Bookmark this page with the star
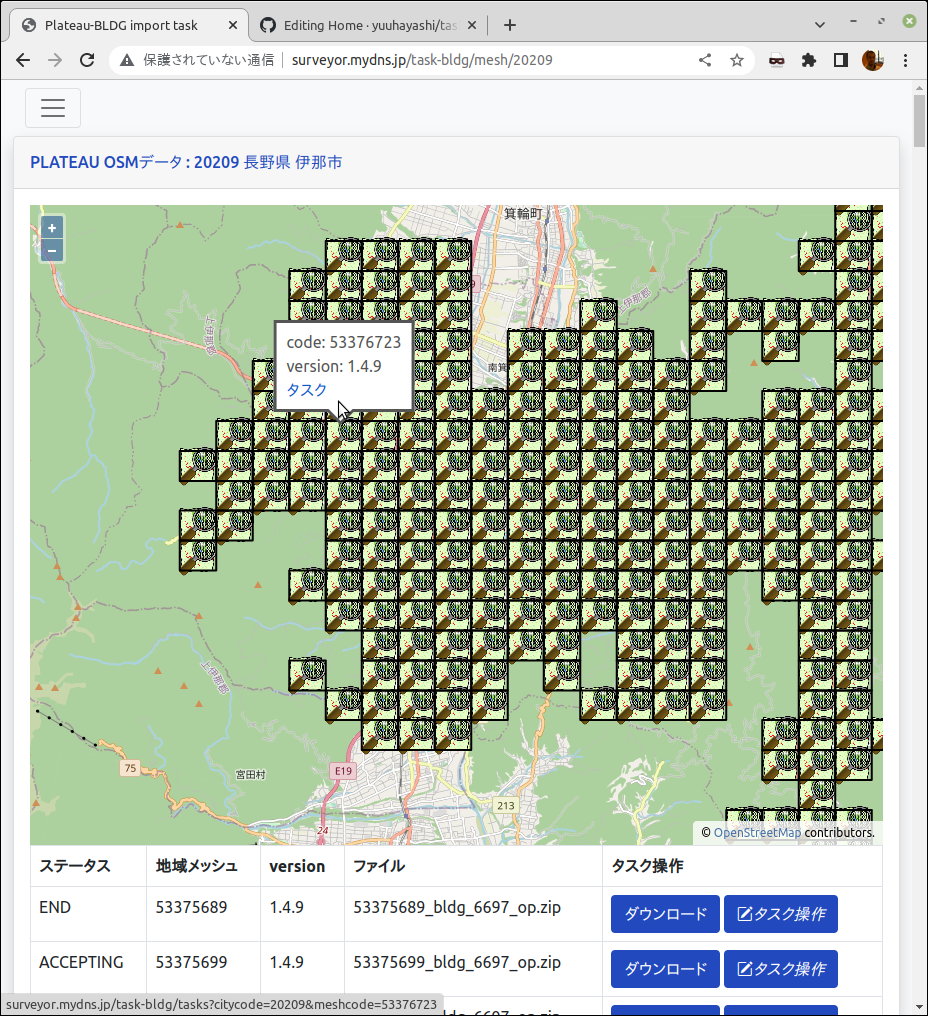The height and width of the screenshot is (1016, 928). (x=737, y=60)
